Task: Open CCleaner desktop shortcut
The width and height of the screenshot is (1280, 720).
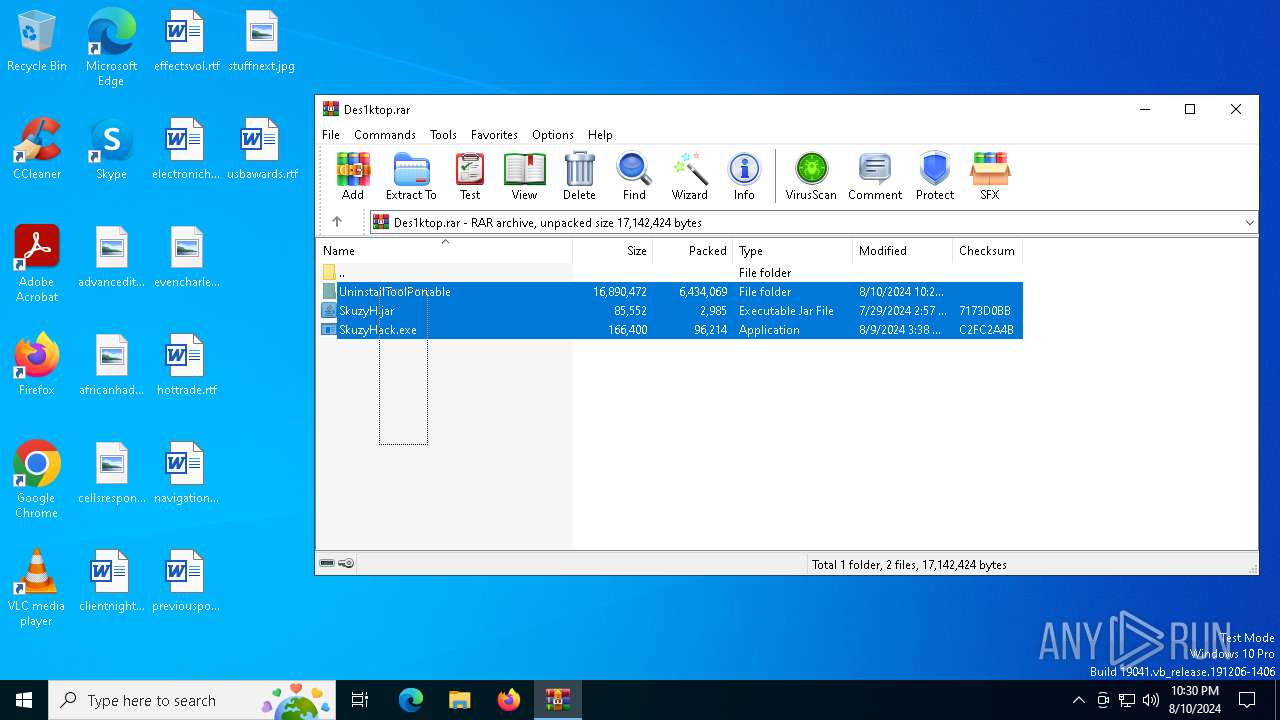Action: click(37, 149)
